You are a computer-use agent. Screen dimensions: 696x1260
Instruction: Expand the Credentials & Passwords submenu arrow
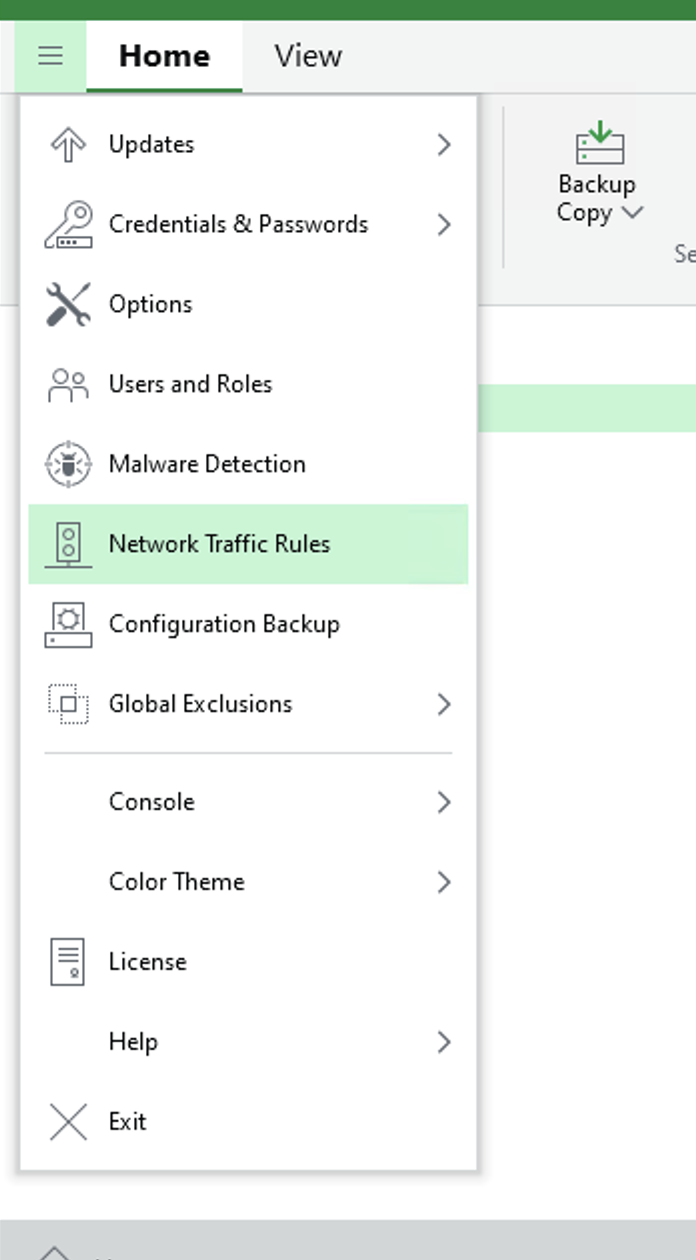[x=444, y=224]
